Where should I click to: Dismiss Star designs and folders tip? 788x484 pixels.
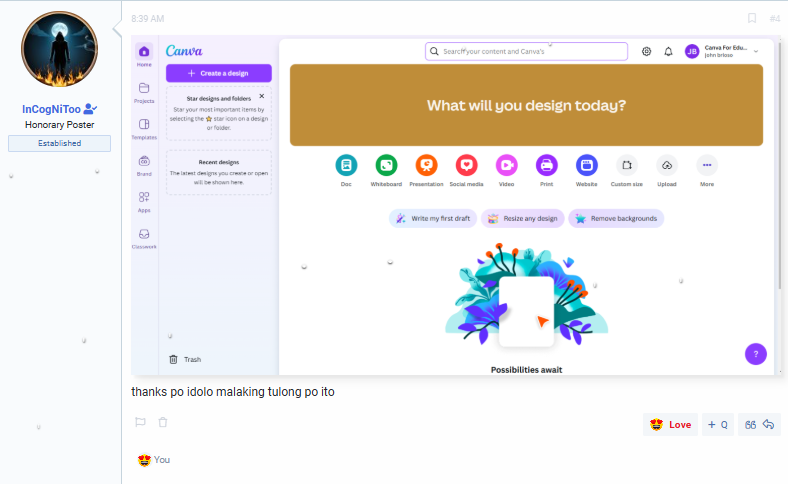(x=261, y=96)
